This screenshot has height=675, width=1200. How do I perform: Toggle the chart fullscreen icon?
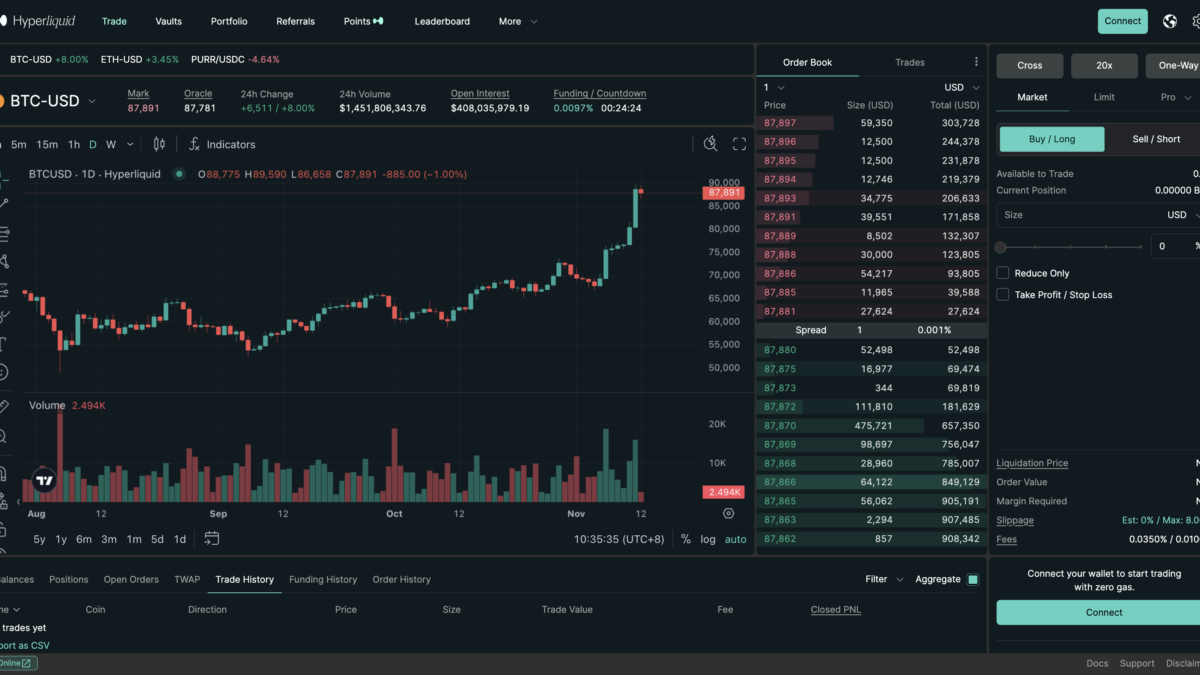pyautogui.click(x=740, y=144)
